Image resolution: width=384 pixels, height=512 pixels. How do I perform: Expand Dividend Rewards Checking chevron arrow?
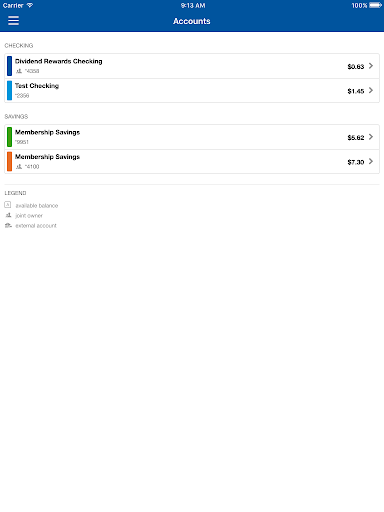coord(371,66)
